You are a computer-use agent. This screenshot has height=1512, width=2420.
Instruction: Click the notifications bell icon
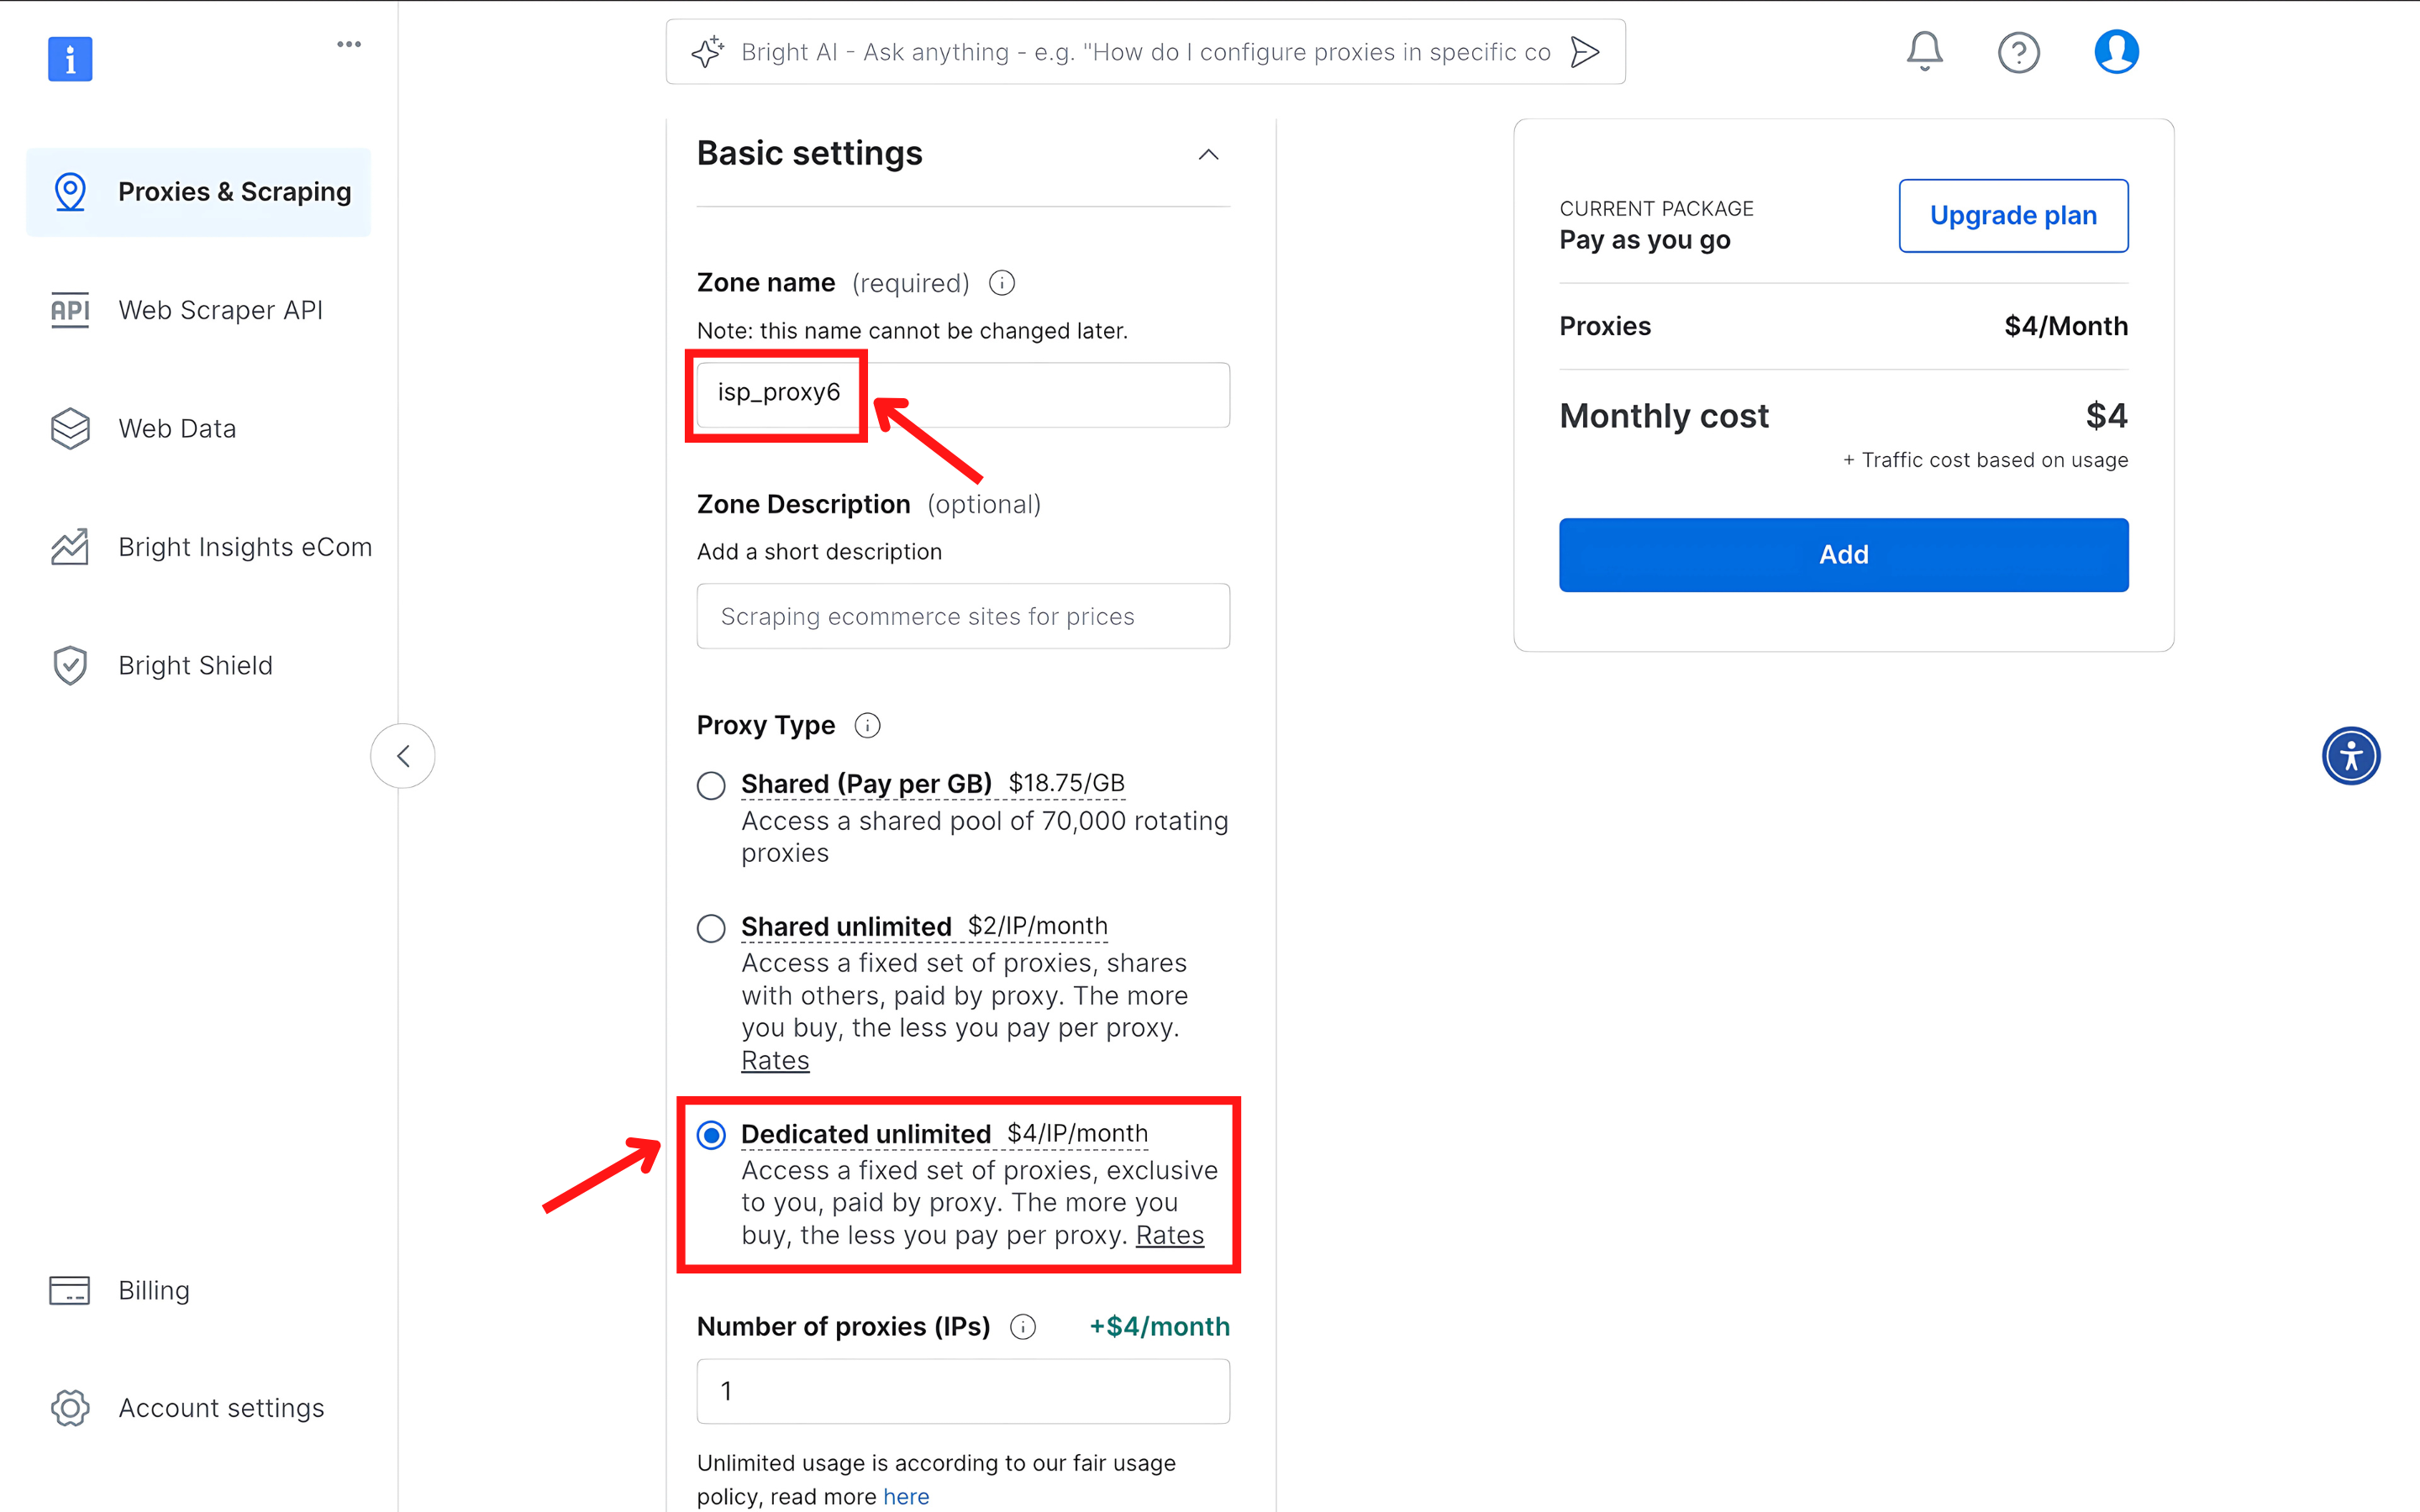[1924, 51]
